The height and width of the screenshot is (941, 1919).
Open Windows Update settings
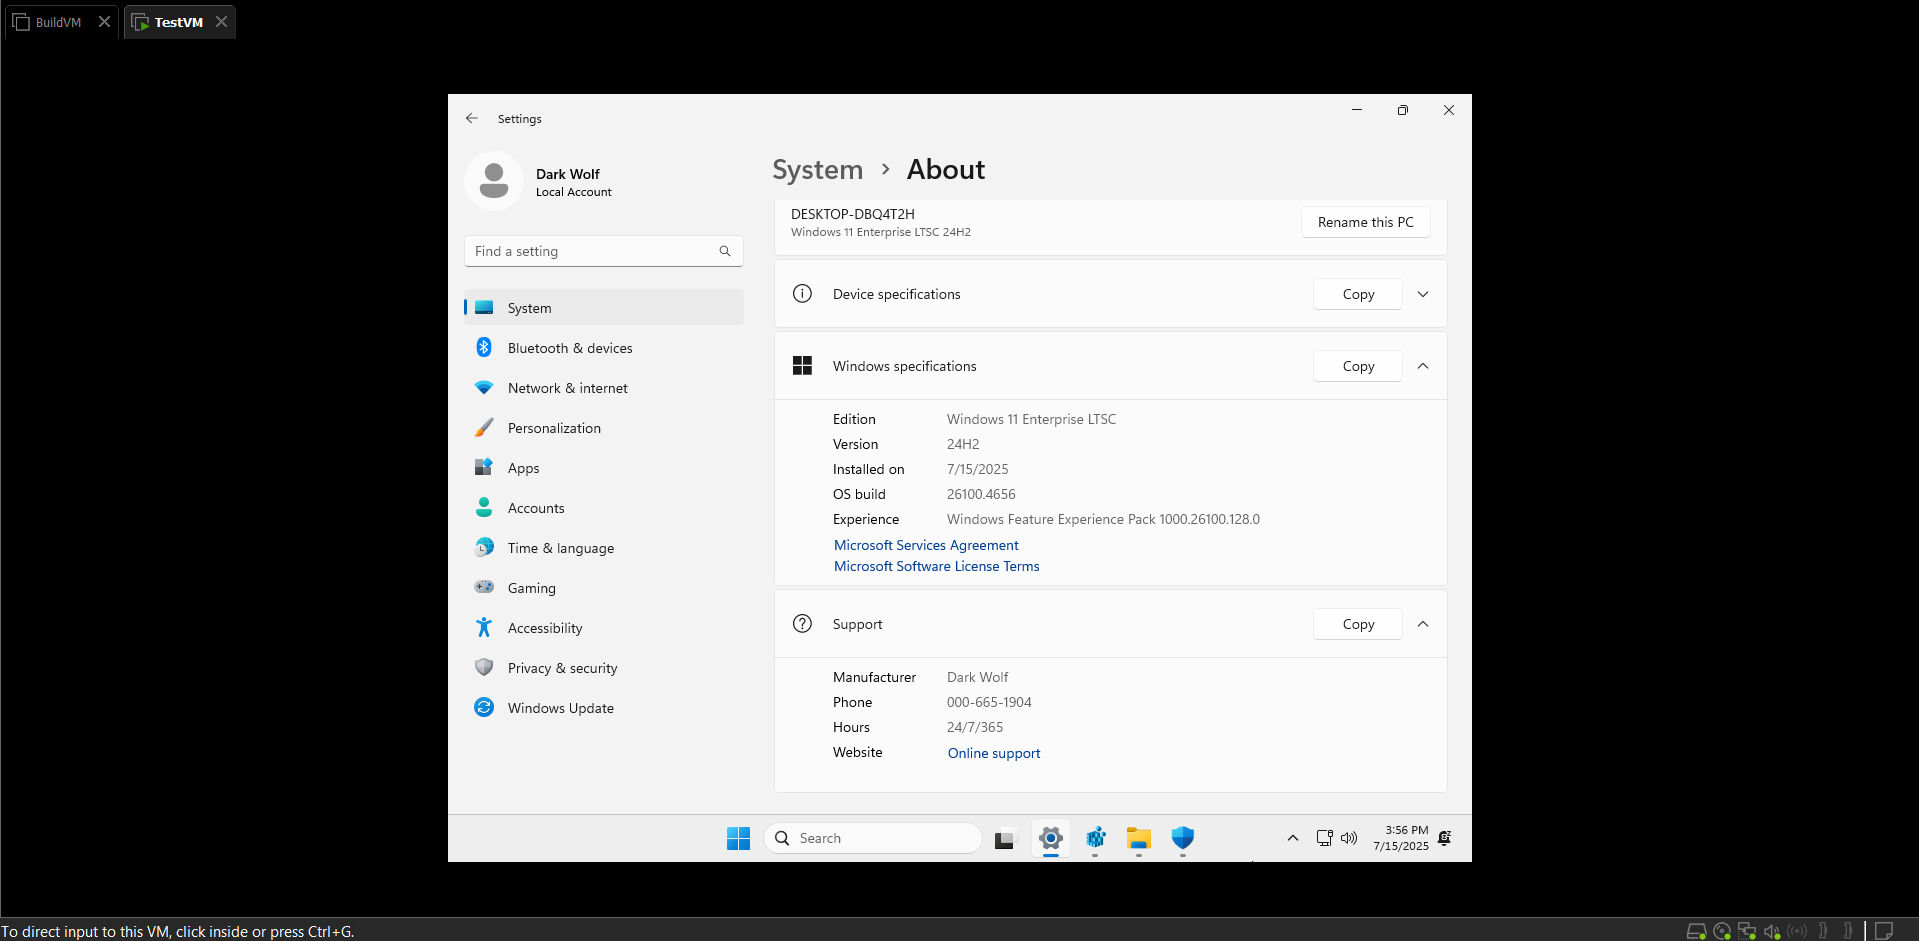point(604,708)
